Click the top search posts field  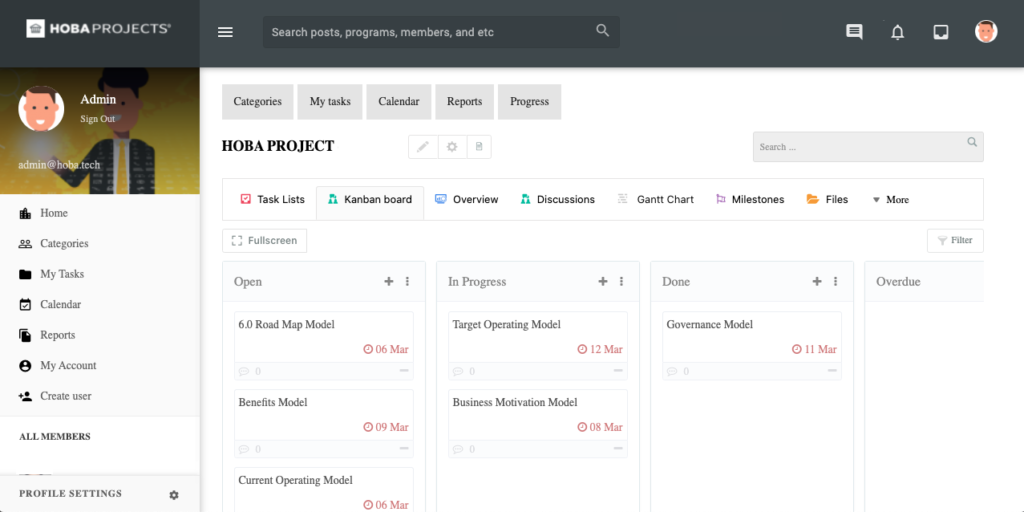[x=430, y=32]
